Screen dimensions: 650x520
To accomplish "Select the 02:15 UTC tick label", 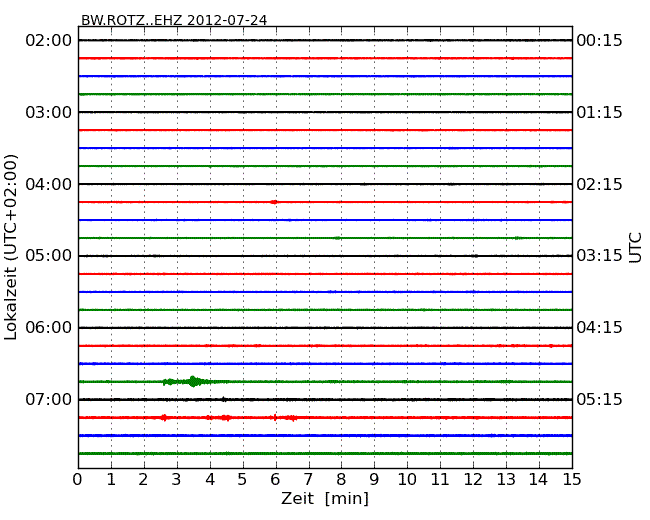I will point(599,184).
